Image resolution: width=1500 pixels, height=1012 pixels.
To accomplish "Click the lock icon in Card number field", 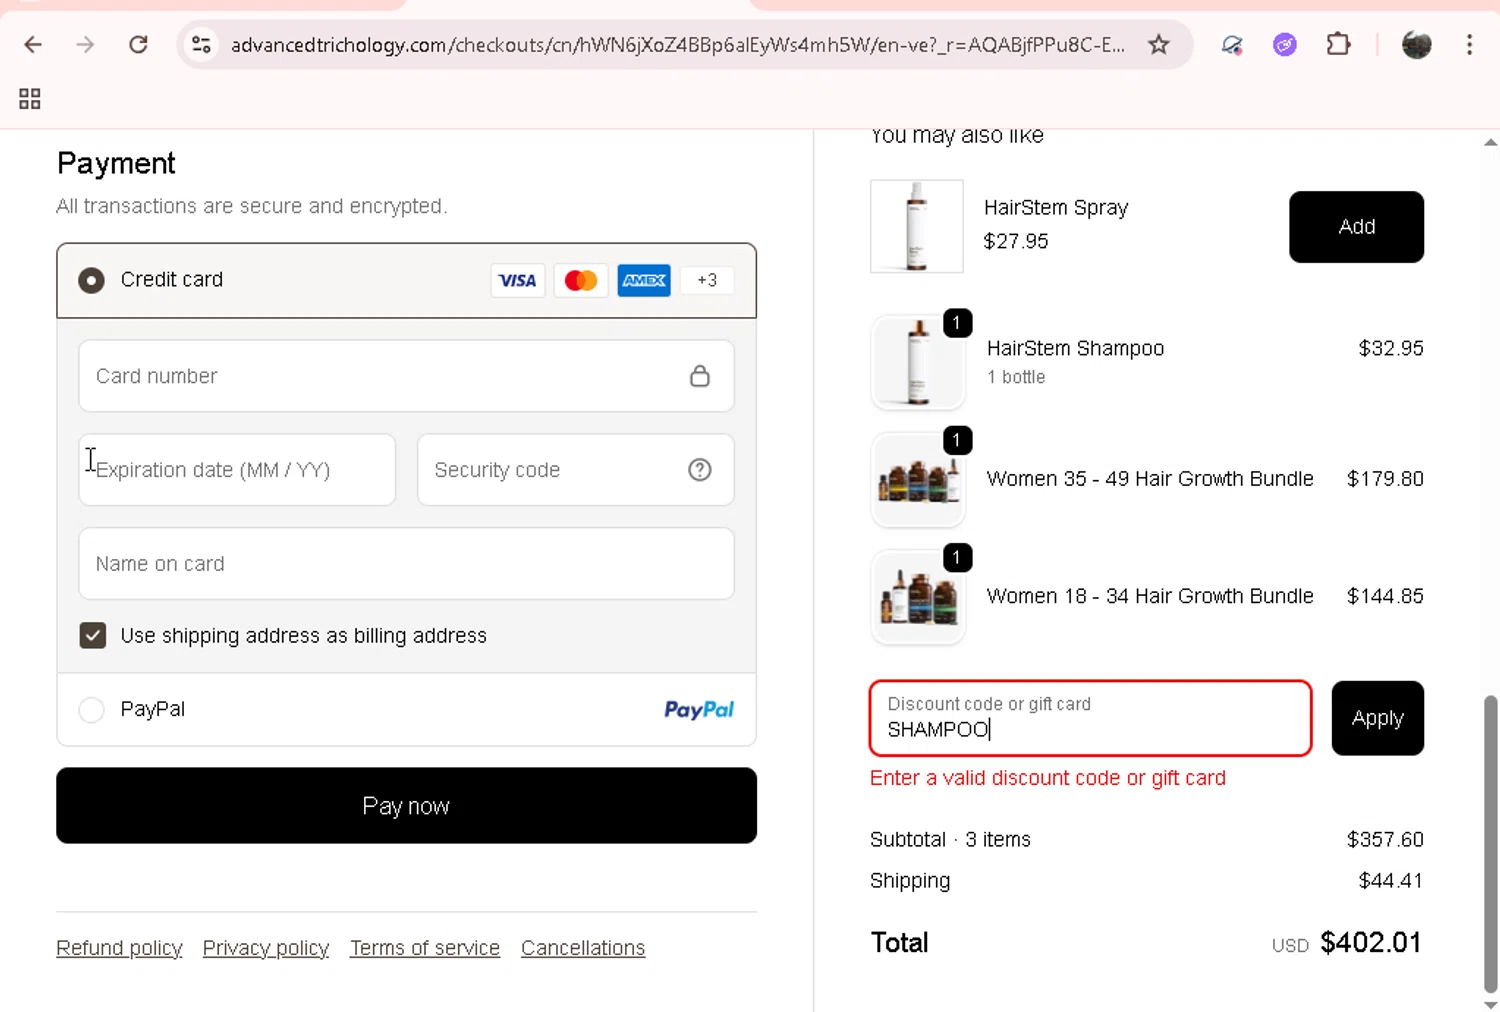I will click(x=700, y=376).
